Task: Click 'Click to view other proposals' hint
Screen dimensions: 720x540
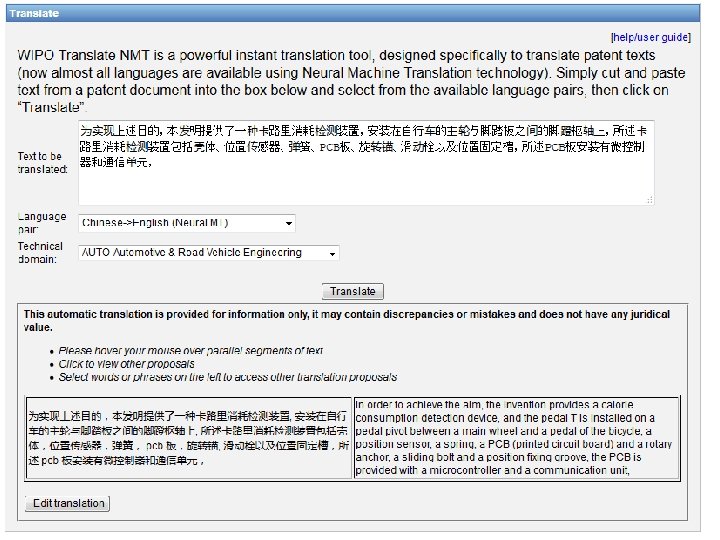Action: click(x=126, y=364)
